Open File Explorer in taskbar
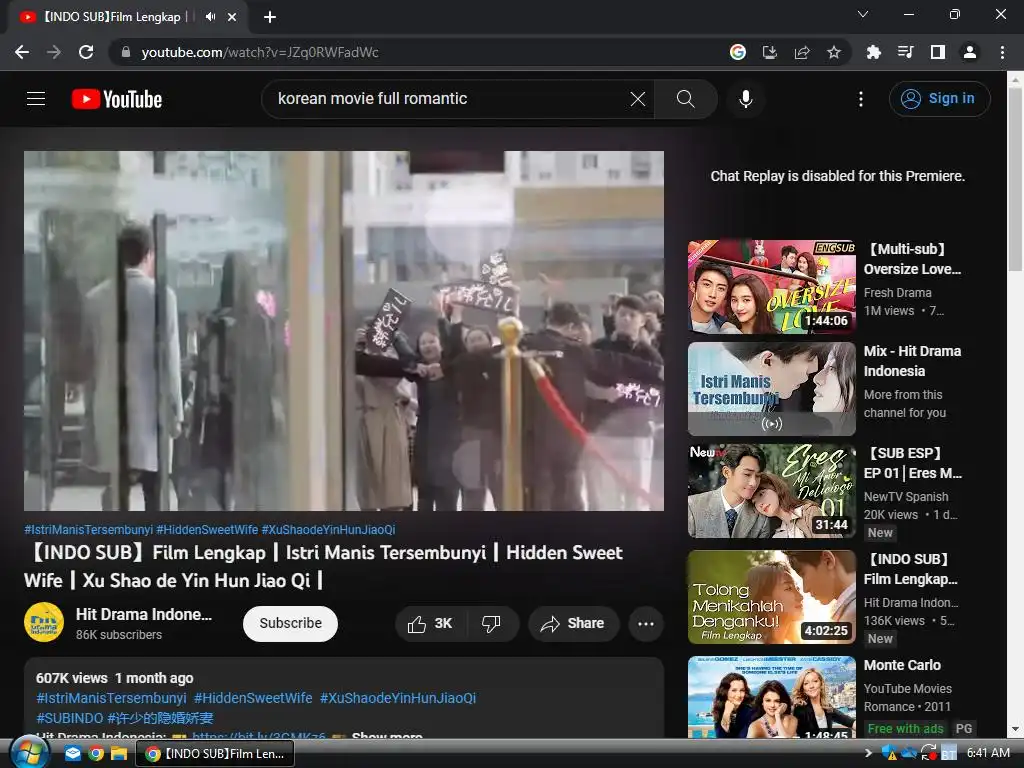 (x=118, y=754)
